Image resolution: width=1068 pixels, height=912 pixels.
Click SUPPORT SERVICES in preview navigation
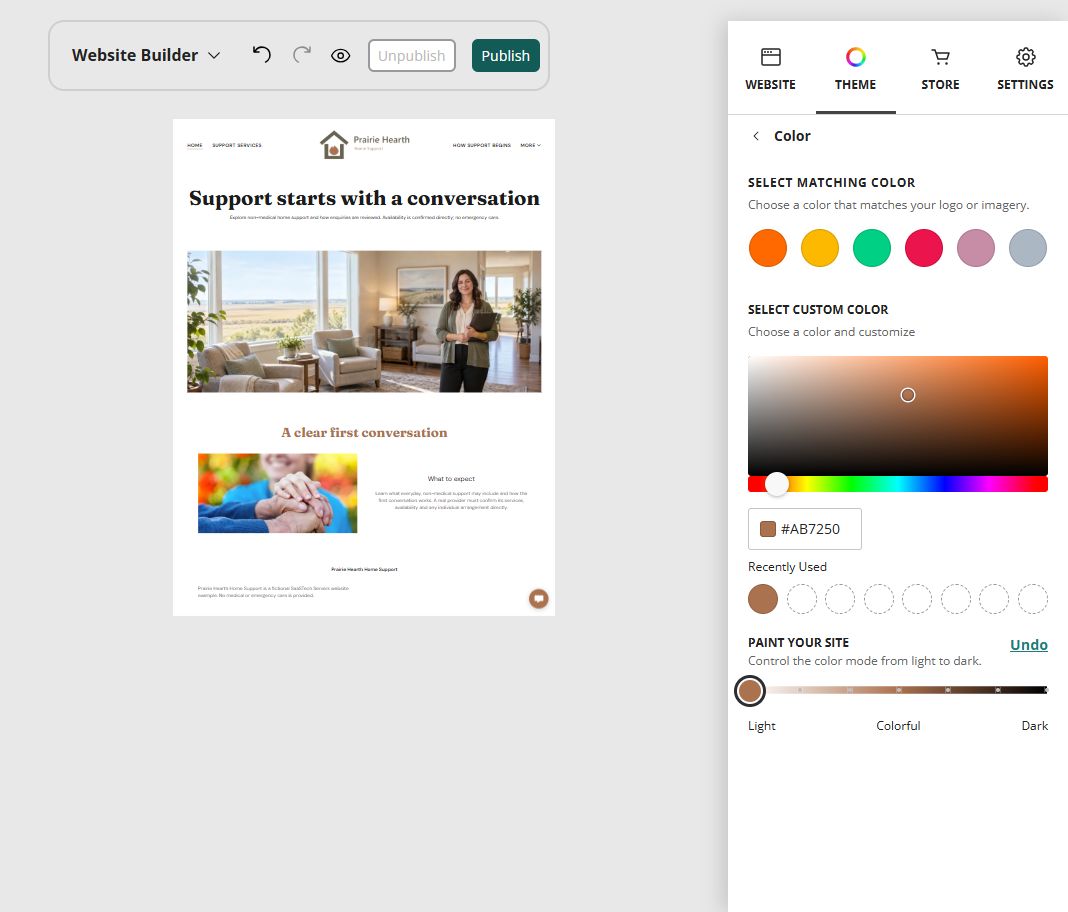coord(236,145)
